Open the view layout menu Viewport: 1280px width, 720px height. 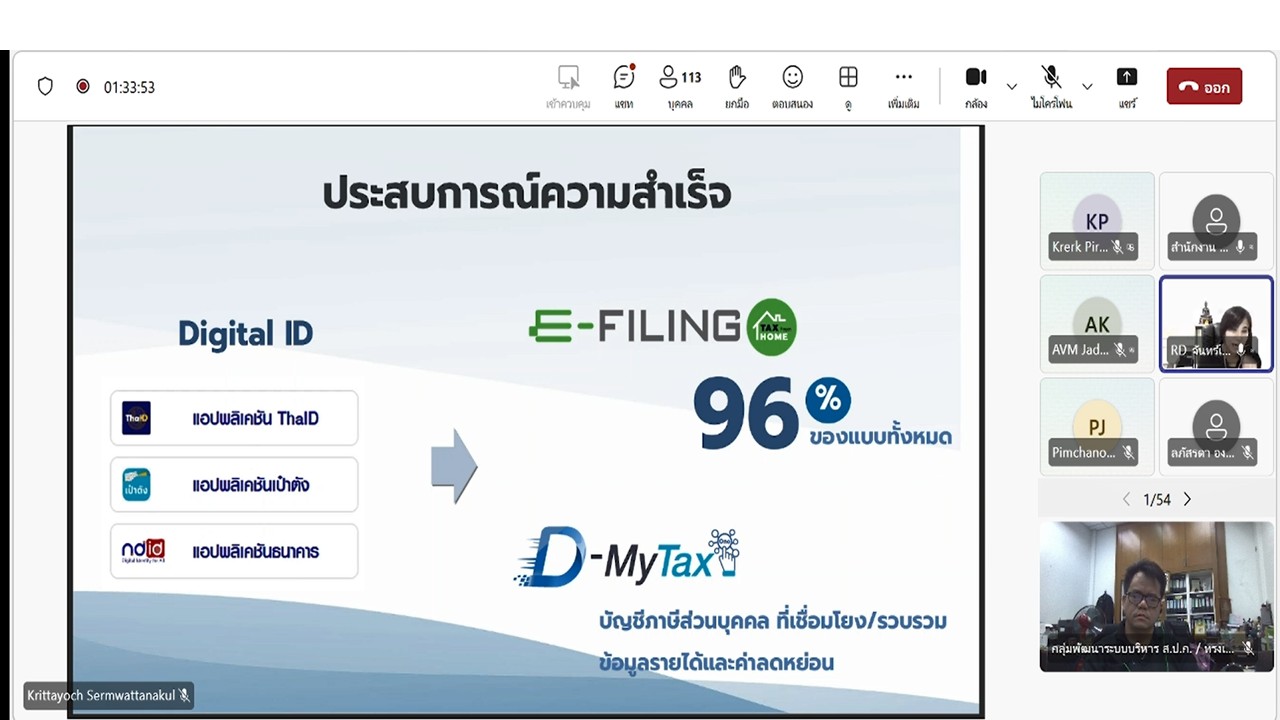[847, 76]
